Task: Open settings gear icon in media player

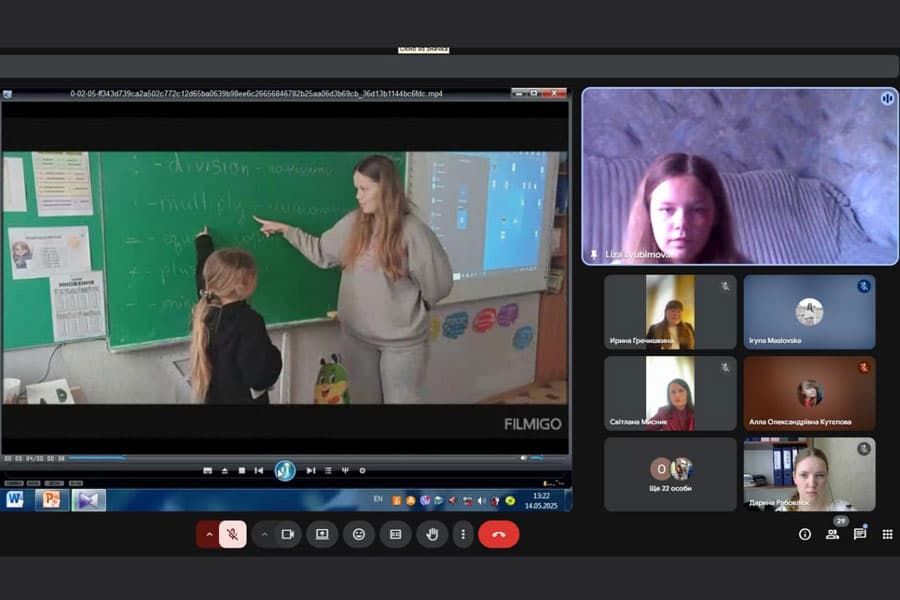Action: pos(362,470)
